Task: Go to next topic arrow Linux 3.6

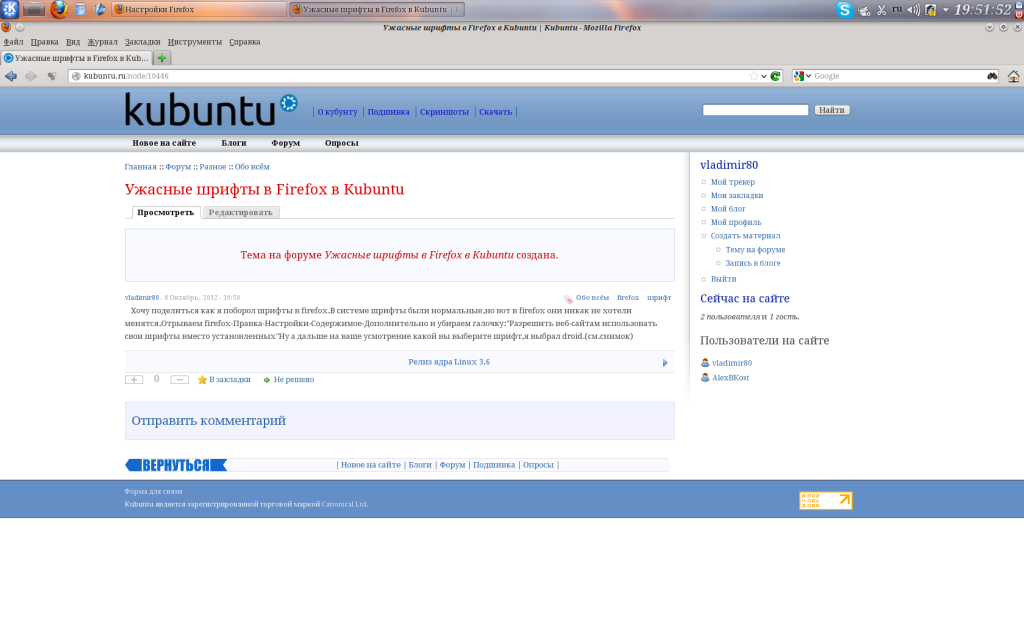Action: 665,362
